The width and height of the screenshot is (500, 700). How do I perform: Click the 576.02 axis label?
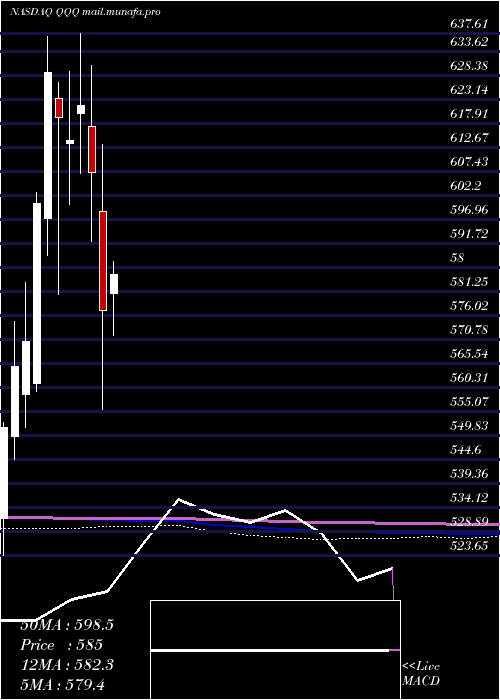click(x=469, y=306)
